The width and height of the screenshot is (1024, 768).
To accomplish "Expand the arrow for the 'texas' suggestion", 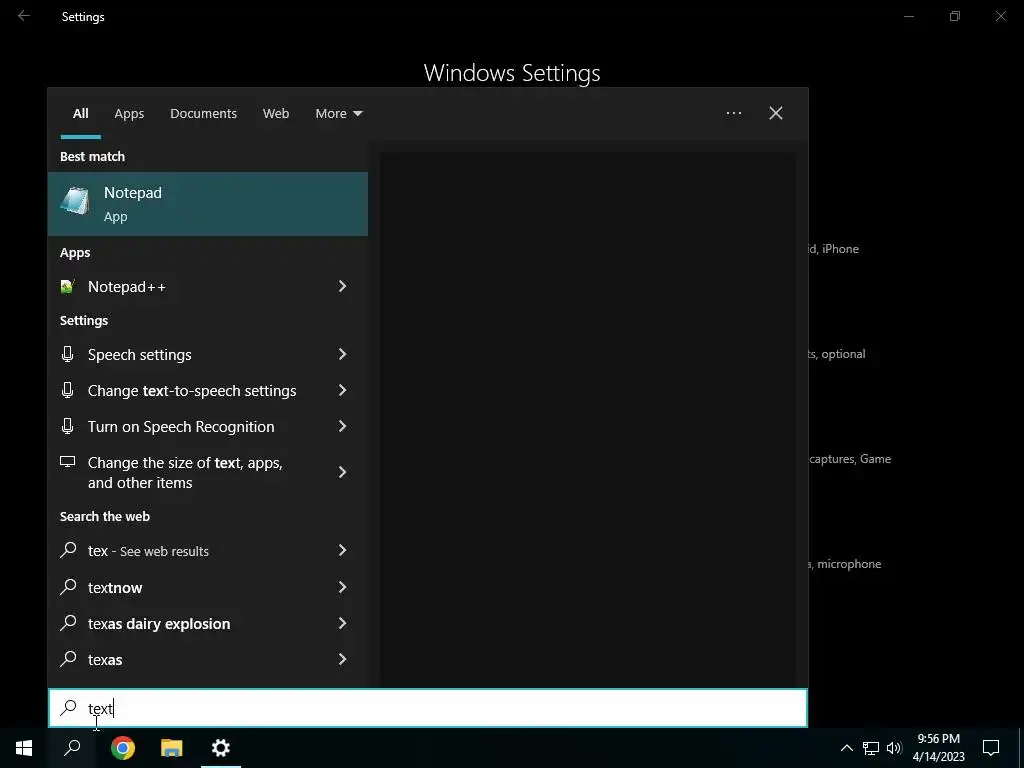I will (x=342, y=658).
